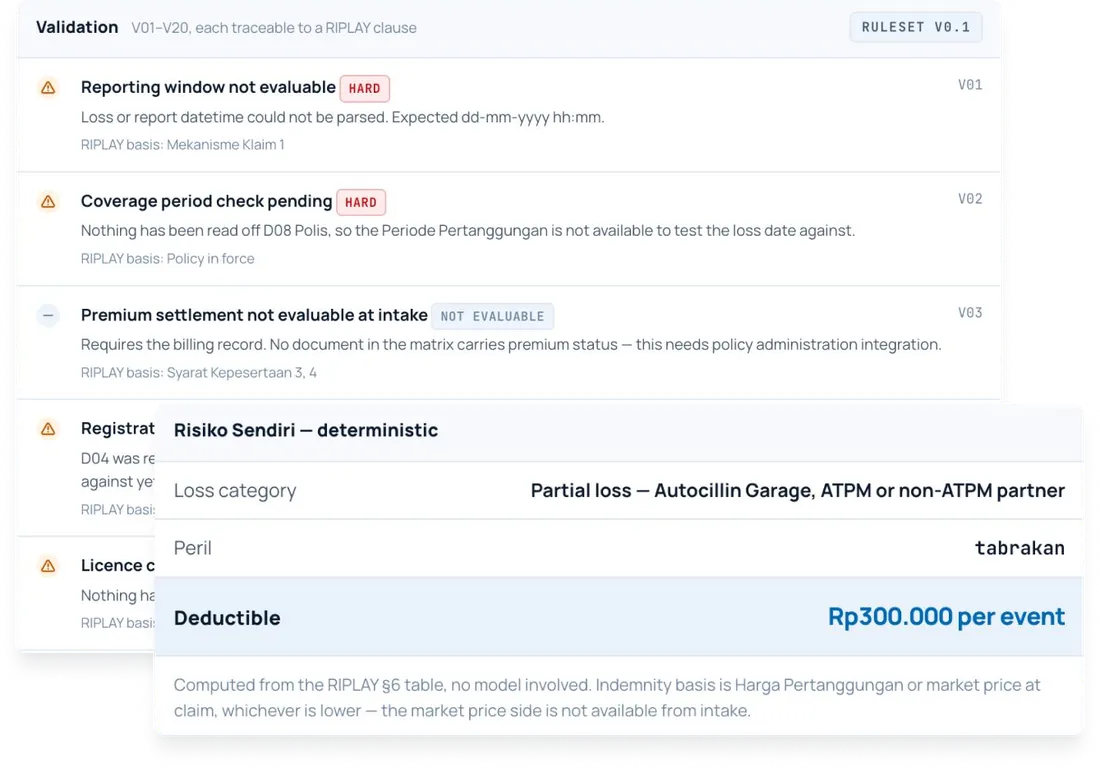
Task: Click RIPLAY basis: Syarat Kepesertaan 3, 4
Action: click(199, 372)
